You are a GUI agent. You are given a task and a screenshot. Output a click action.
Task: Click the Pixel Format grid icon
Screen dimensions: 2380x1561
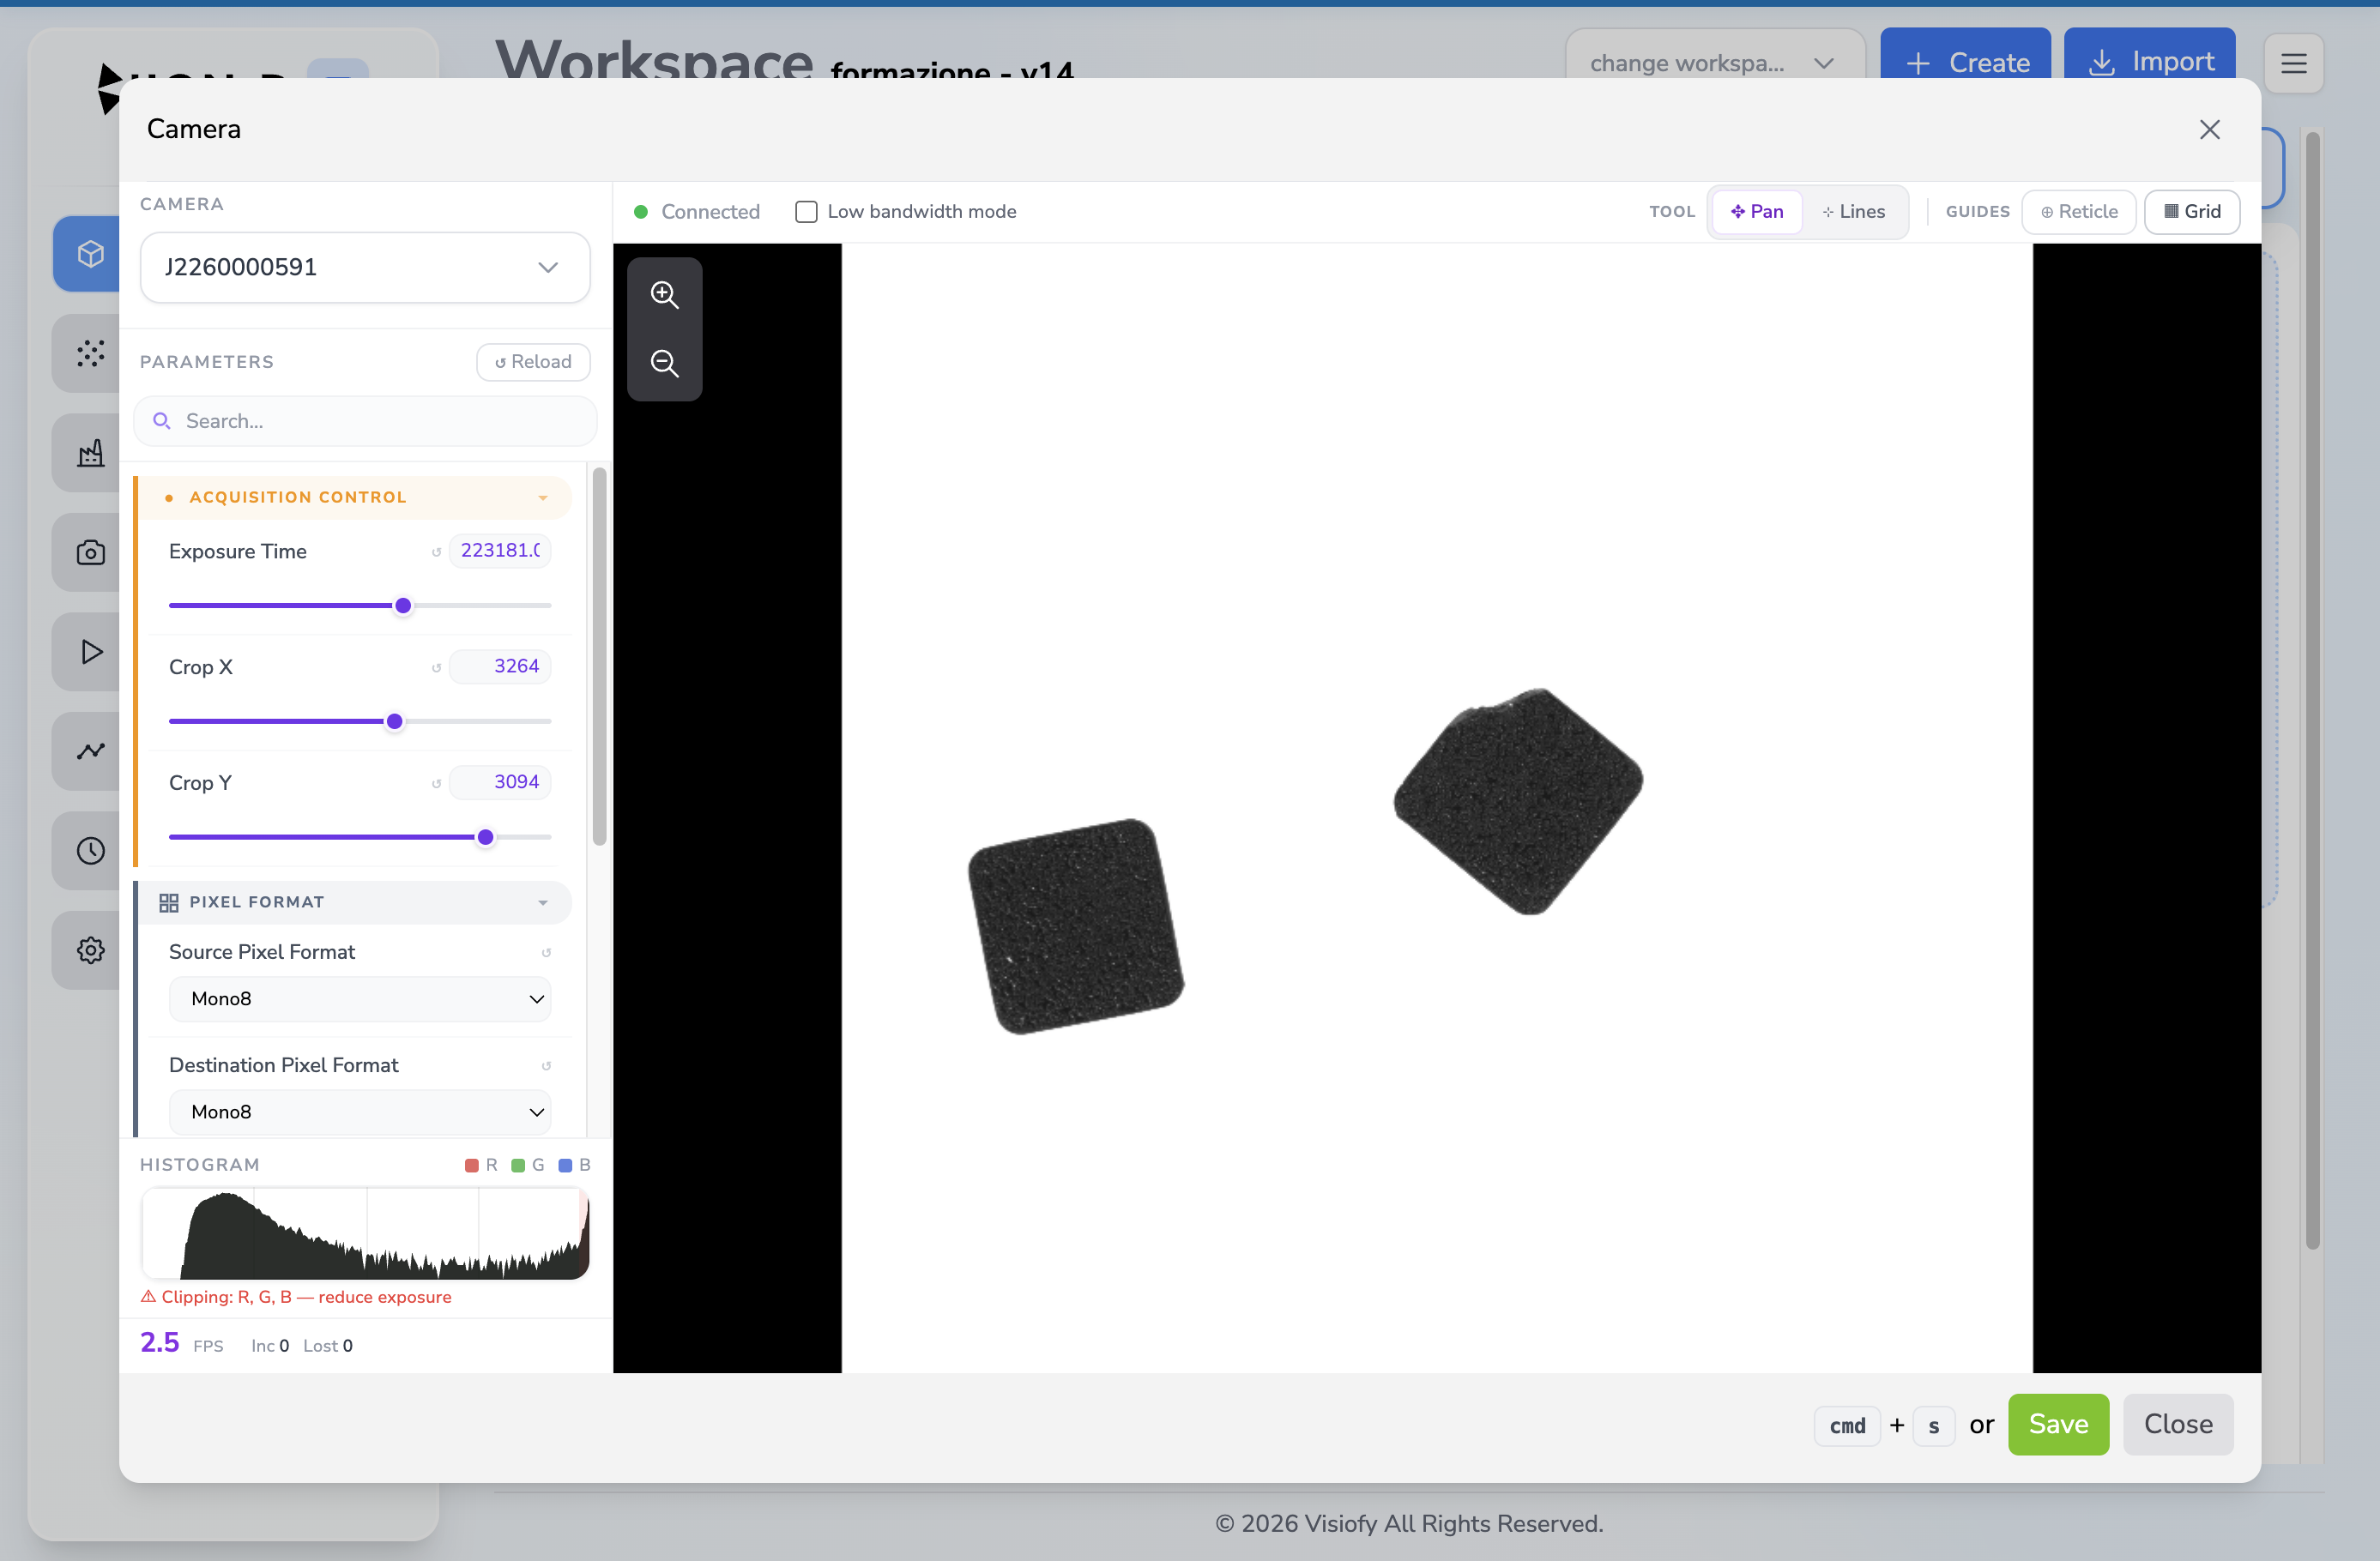(168, 903)
